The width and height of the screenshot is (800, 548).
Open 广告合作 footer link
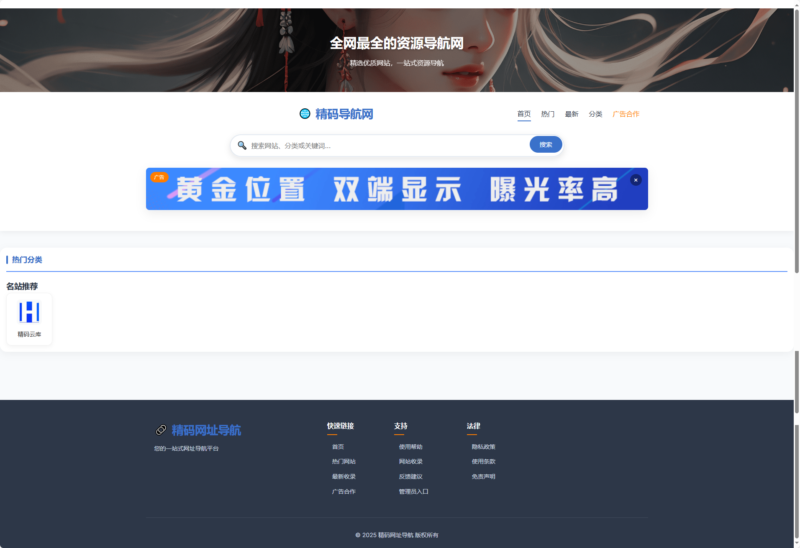344,491
